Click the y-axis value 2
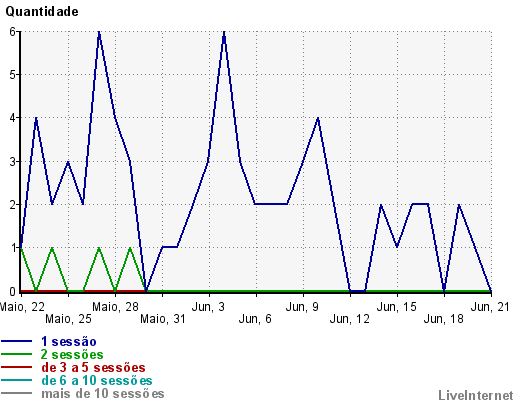520x405 pixels. pyautogui.click(x=12, y=205)
